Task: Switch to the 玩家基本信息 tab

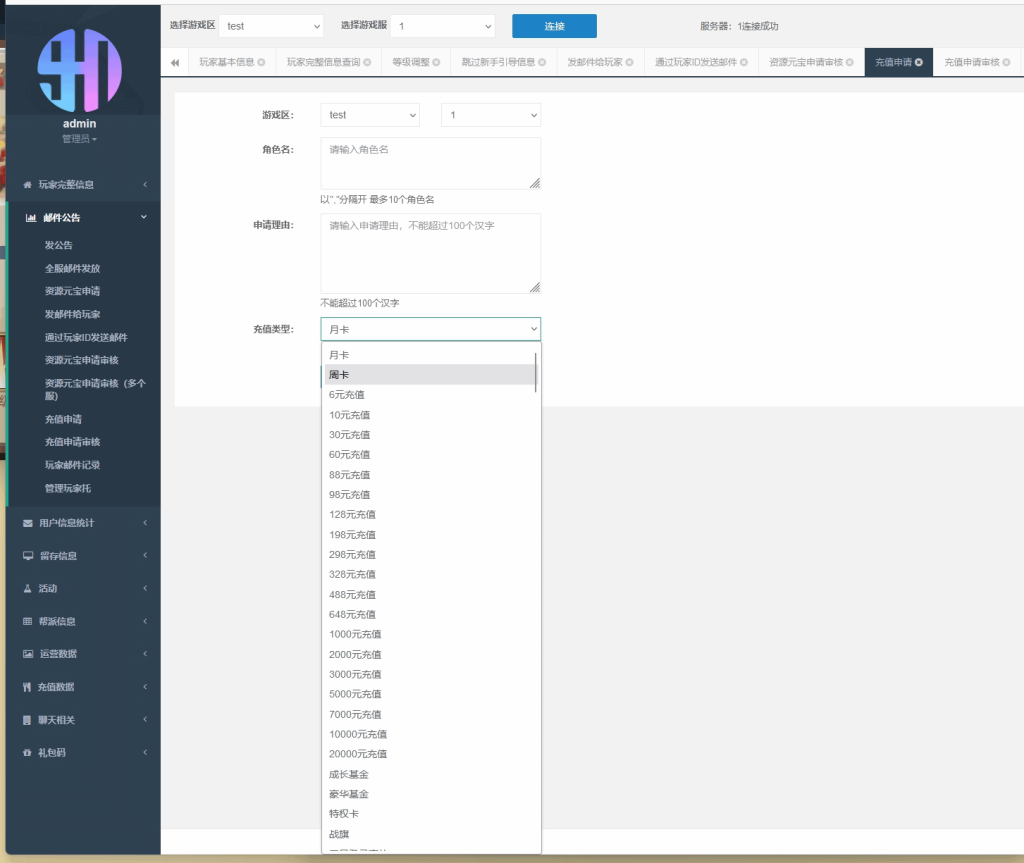Action: (226, 62)
